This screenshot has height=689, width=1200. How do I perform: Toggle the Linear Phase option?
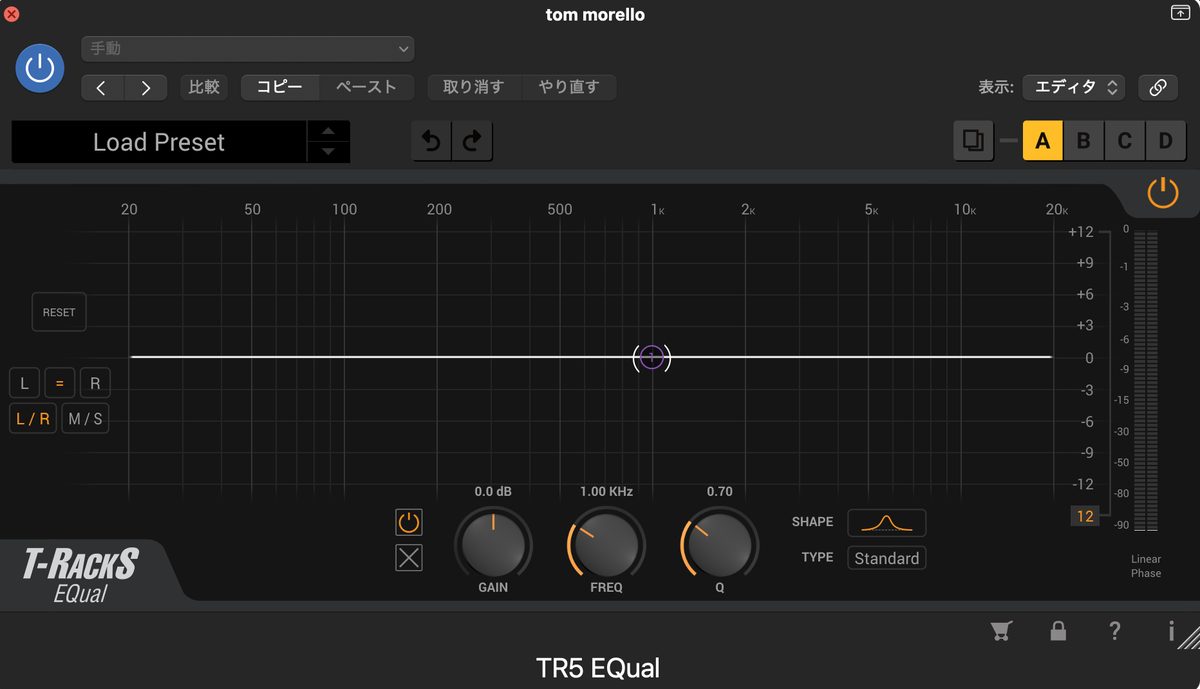[x=1146, y=566]
